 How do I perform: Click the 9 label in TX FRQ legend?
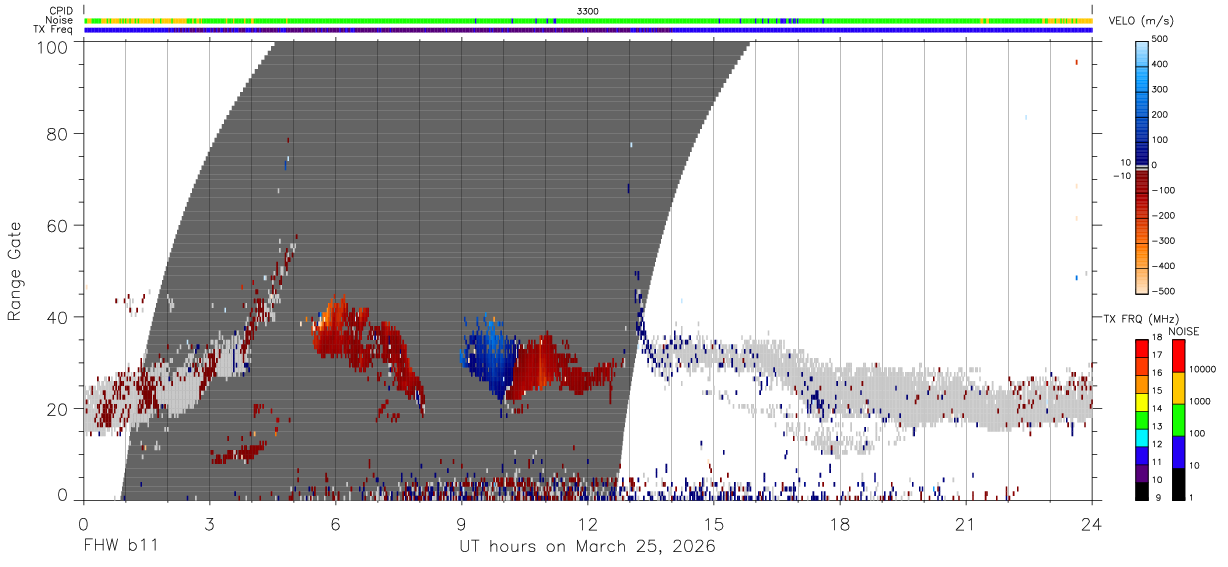[x=1156, y=497]
